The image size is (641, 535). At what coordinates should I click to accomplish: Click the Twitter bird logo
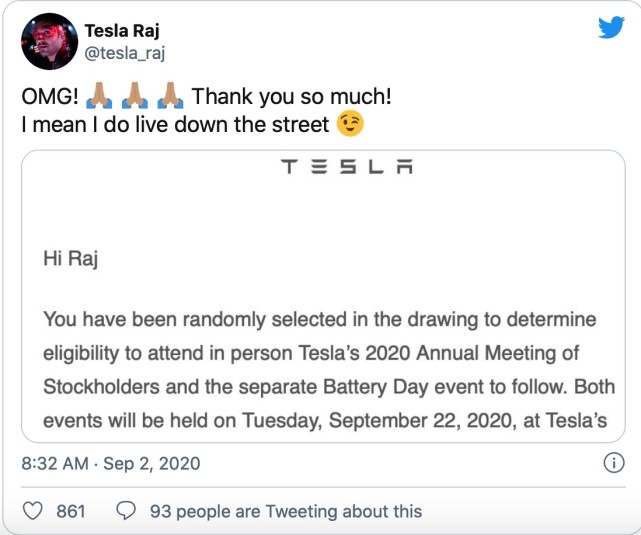point(611,28)
